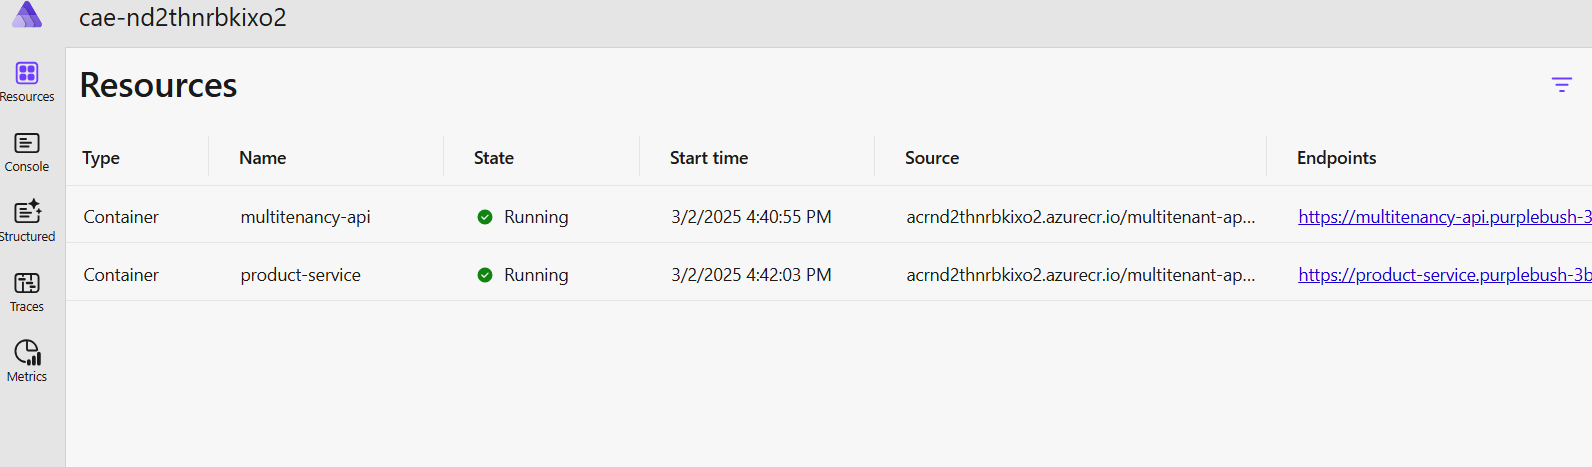Open the resource filter icon
The image size is (1592, 467).
(1561, 85)
